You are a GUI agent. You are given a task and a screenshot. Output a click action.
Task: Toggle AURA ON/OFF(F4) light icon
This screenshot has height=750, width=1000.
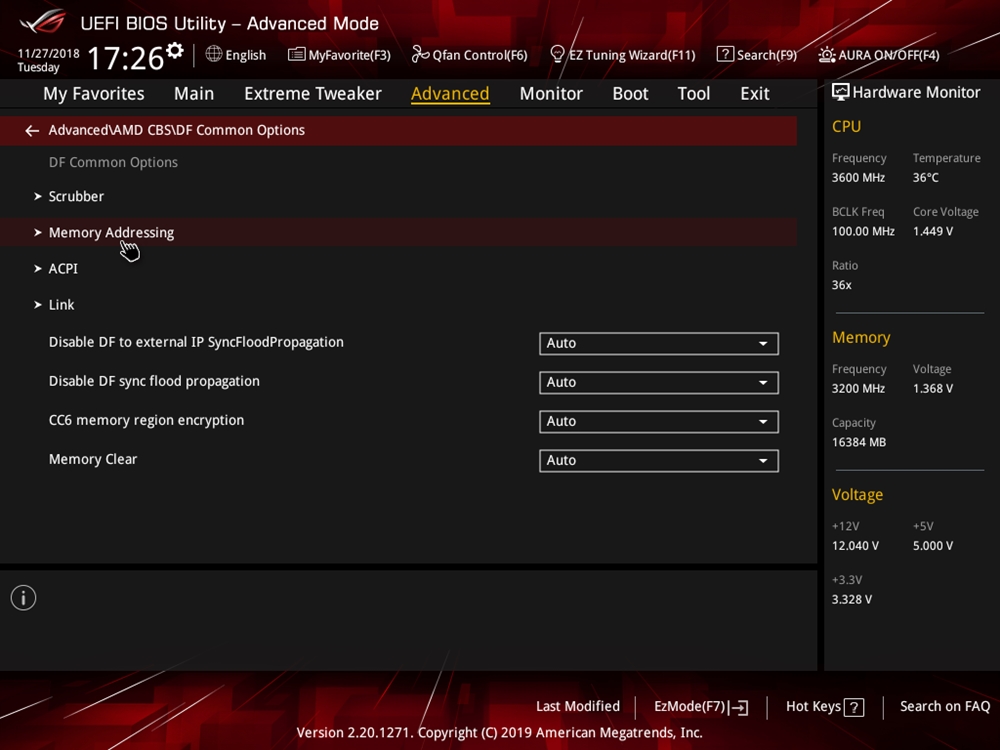[x=827, y=55]
